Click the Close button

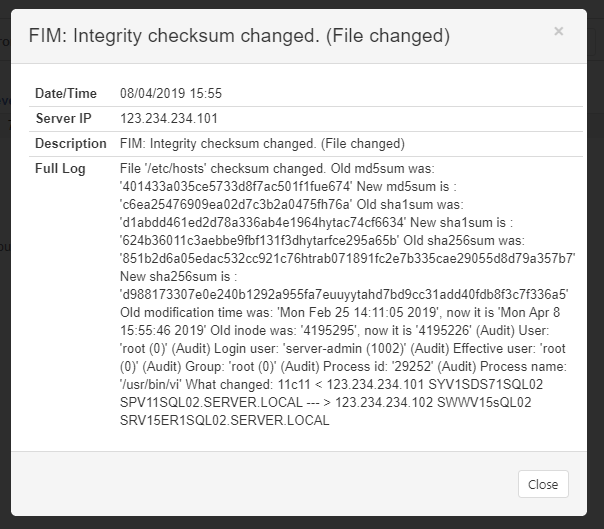click(543, 484)
